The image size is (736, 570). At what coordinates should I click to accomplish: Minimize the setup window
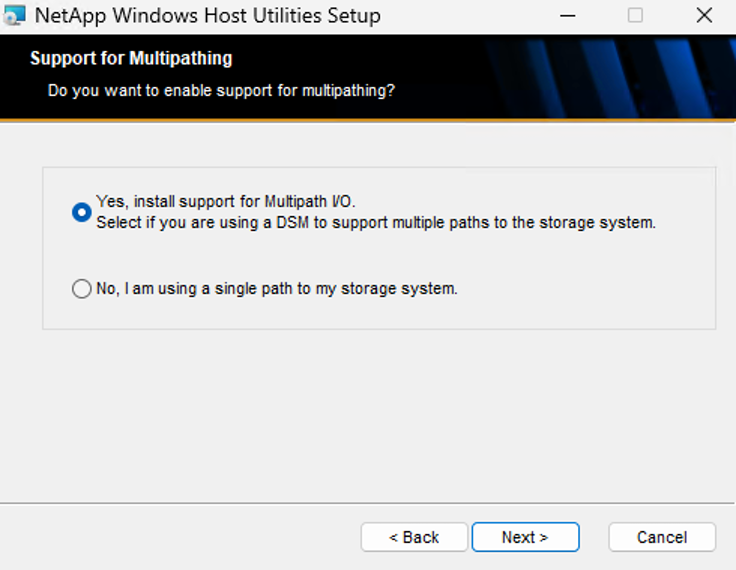[567, 15]
